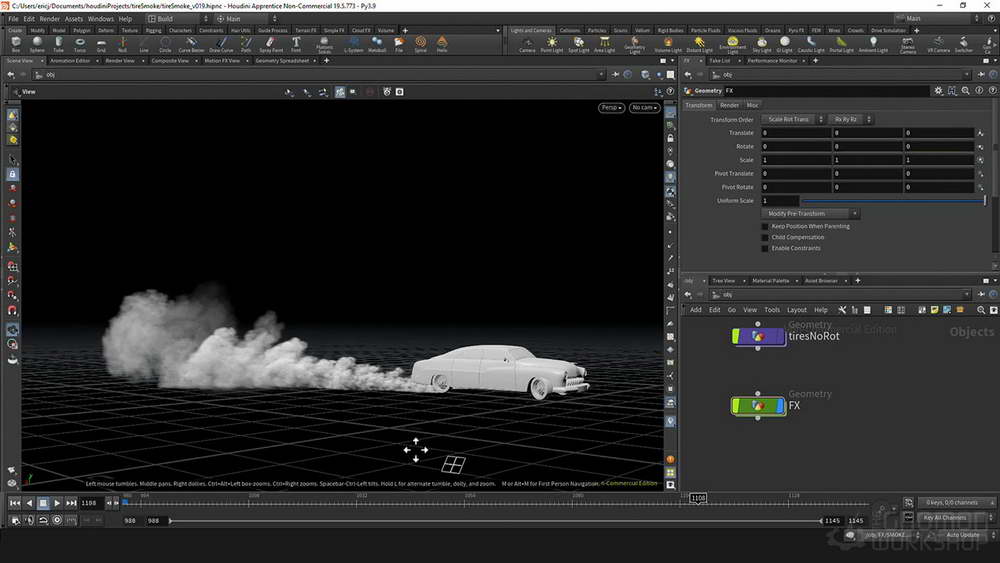Add a Spot Light from the shelf
1000x563 pixels.
(578, 44)
